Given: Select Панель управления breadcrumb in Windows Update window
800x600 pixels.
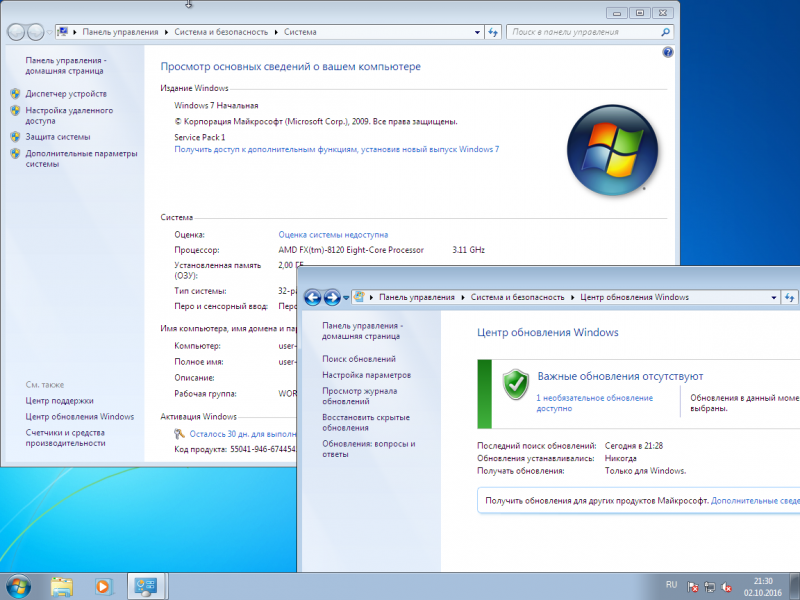Looking at the screenshot, I should (x=417, y=297).
